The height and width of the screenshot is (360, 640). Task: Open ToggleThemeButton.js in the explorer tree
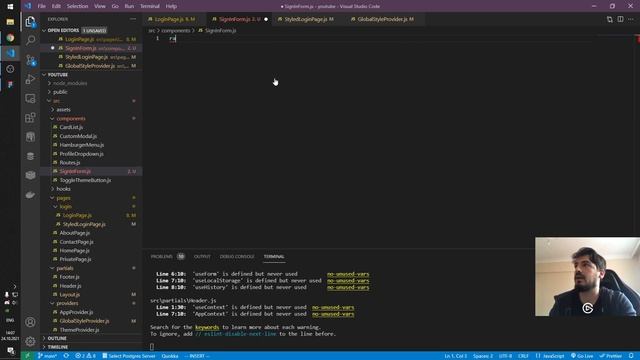[85, 180]
